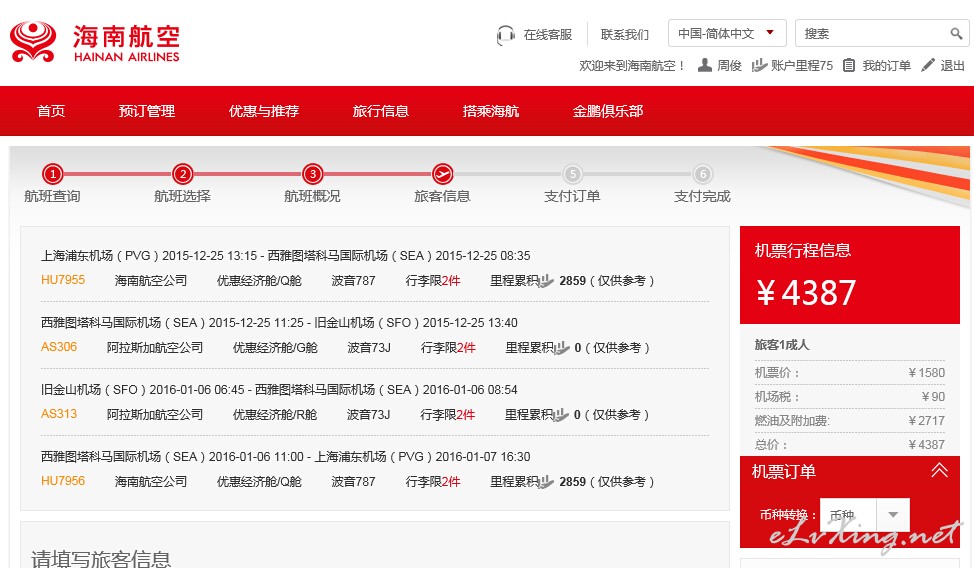Open the 搭乘海航 menu
This screenshot has width=974, height=568.
coord(491,111)
